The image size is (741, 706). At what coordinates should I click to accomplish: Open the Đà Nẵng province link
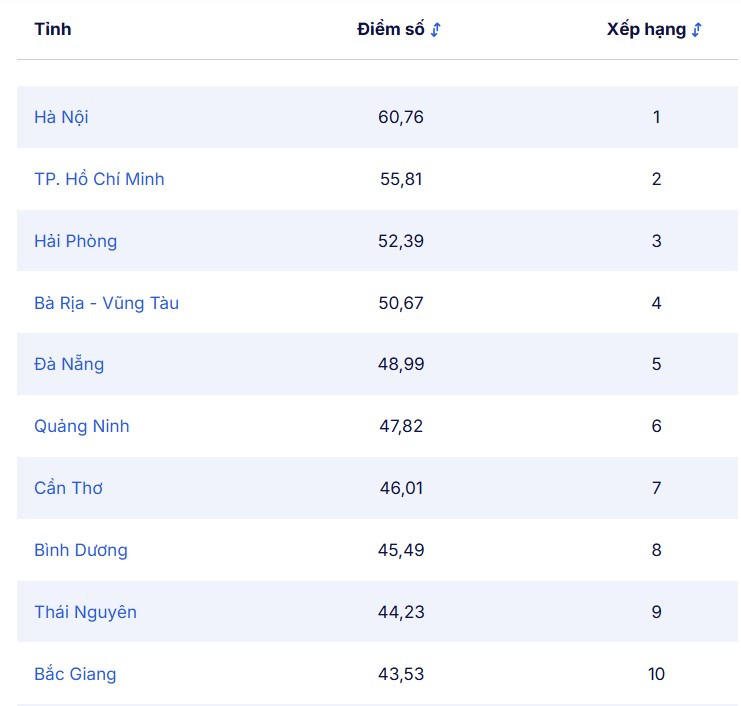point(69,364)
